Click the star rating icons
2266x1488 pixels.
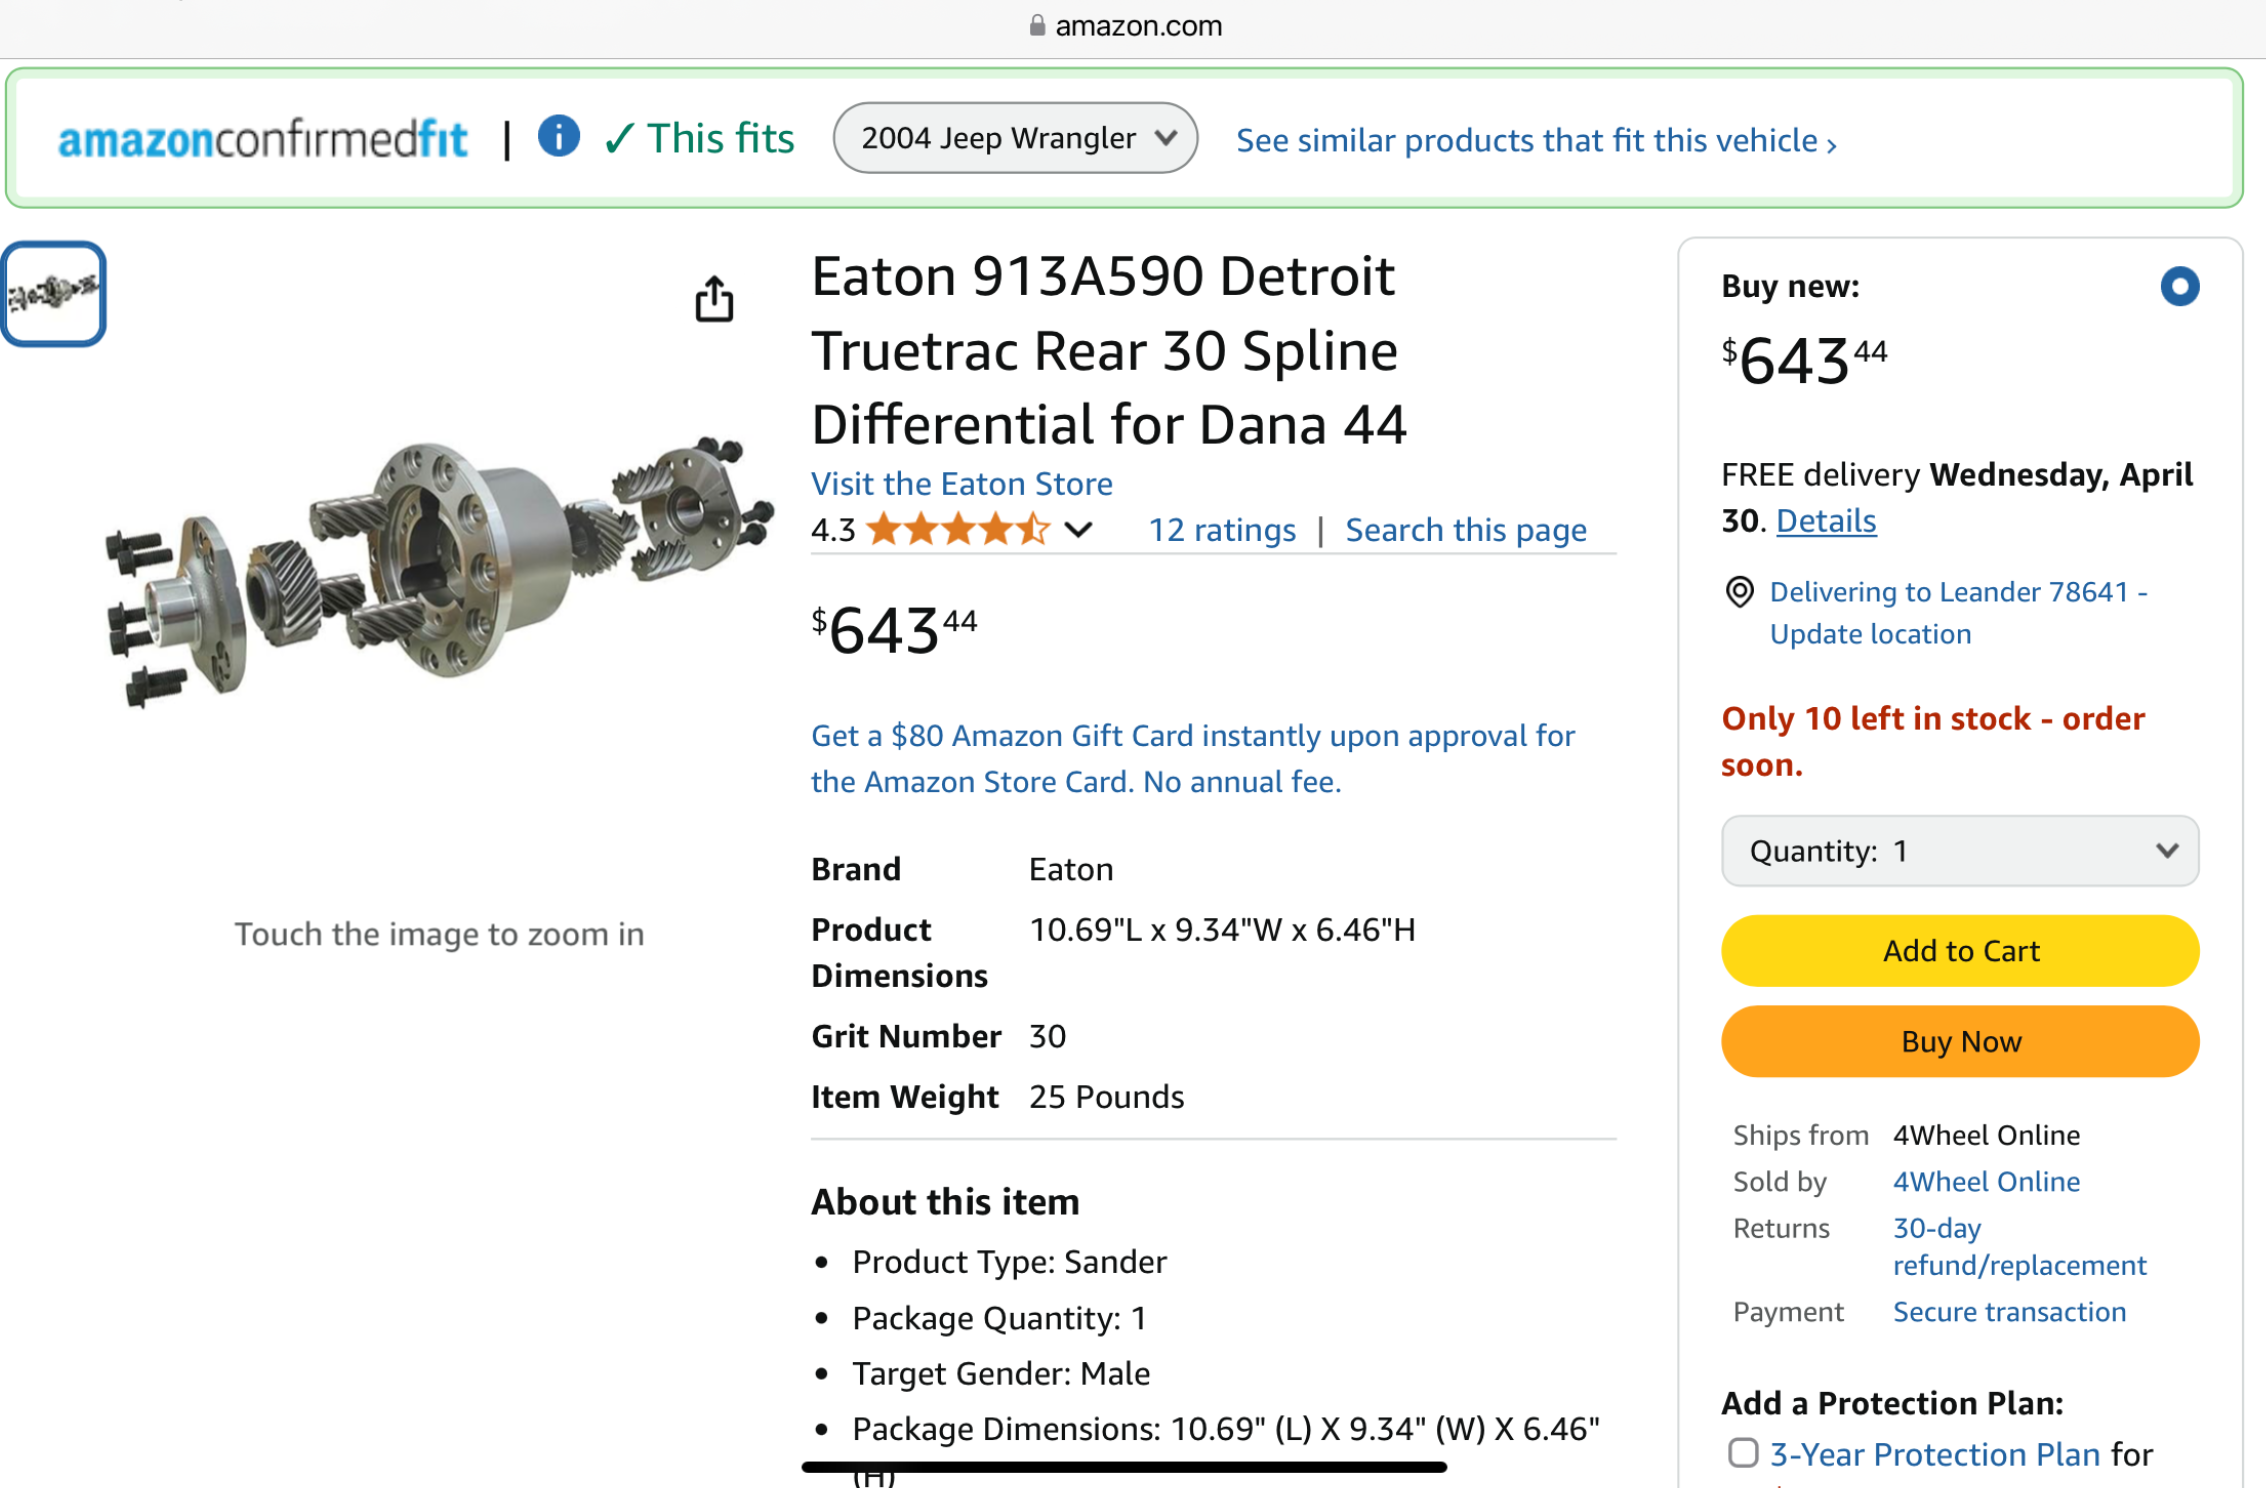click(x=957, y=529)
